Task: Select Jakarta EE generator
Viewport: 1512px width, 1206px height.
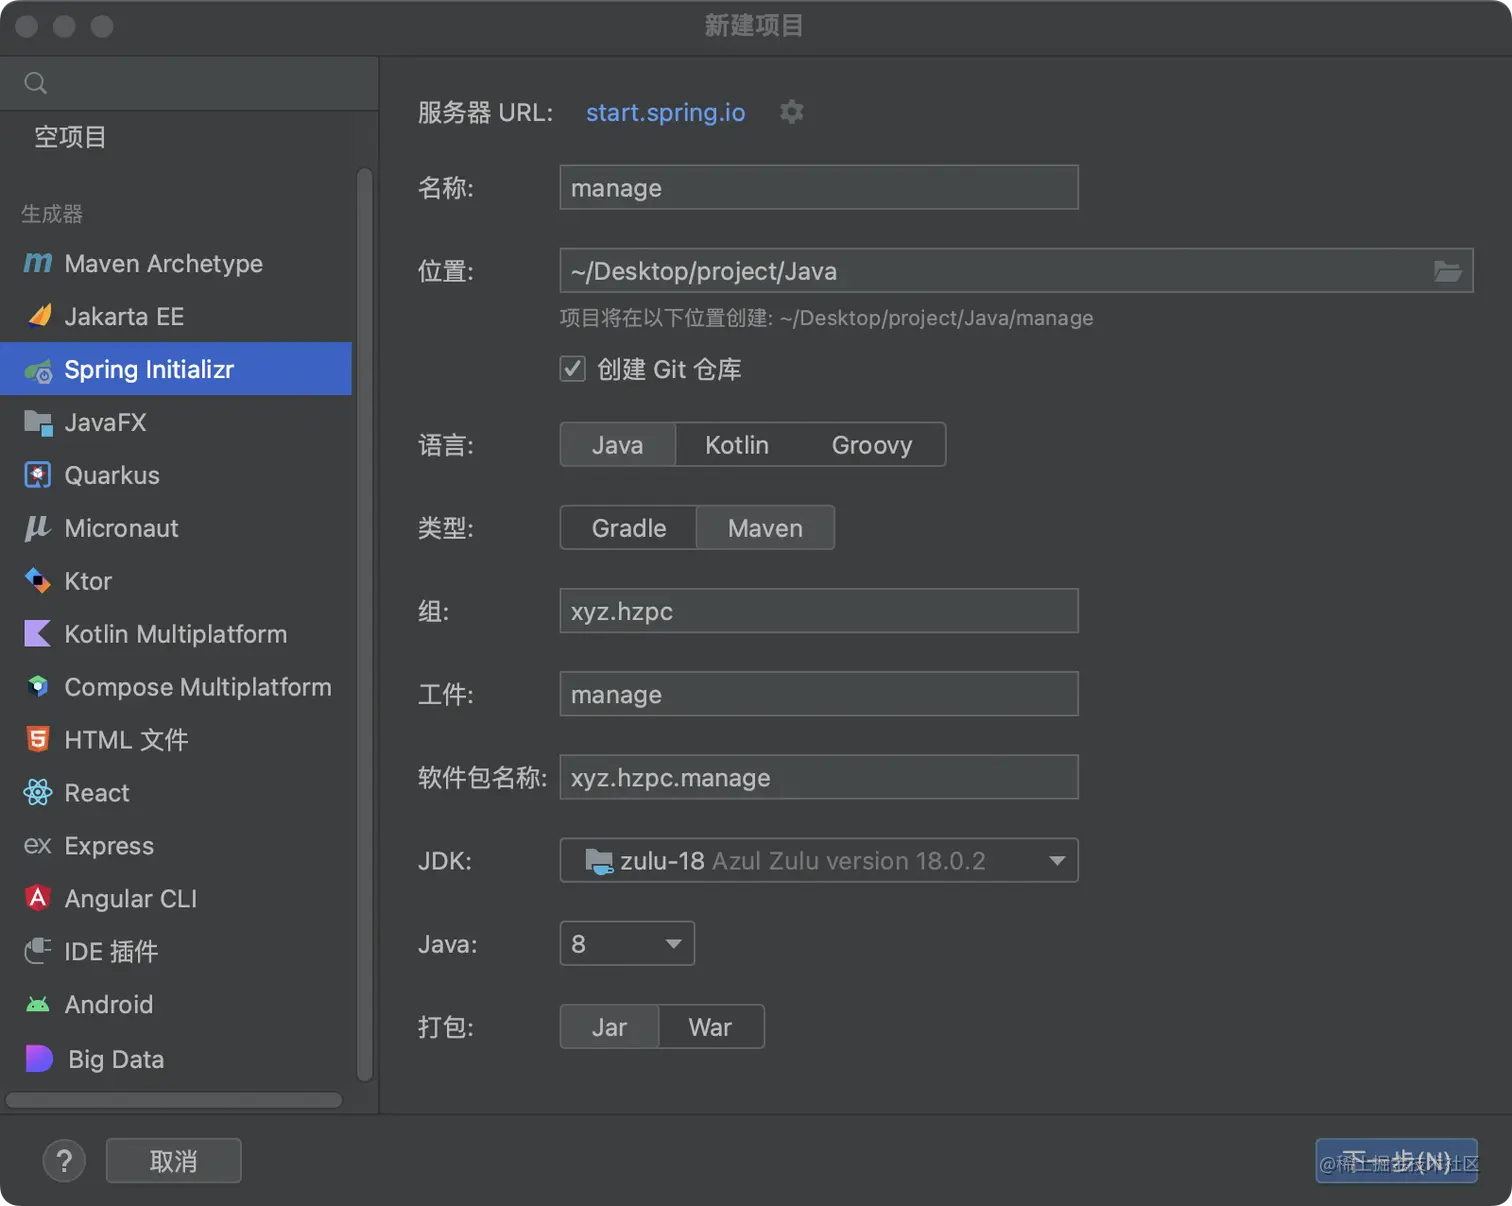Action: [x=176, y=316]
